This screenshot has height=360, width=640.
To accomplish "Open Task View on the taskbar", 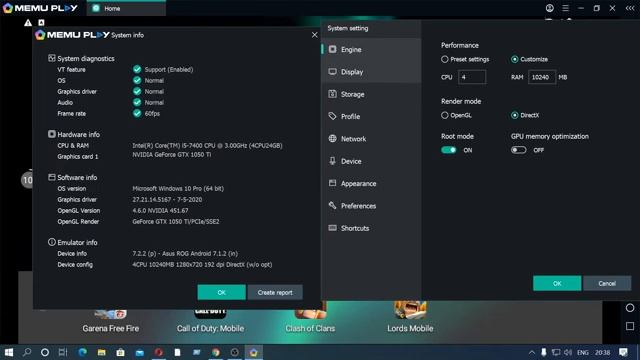I will click(63, 352).
